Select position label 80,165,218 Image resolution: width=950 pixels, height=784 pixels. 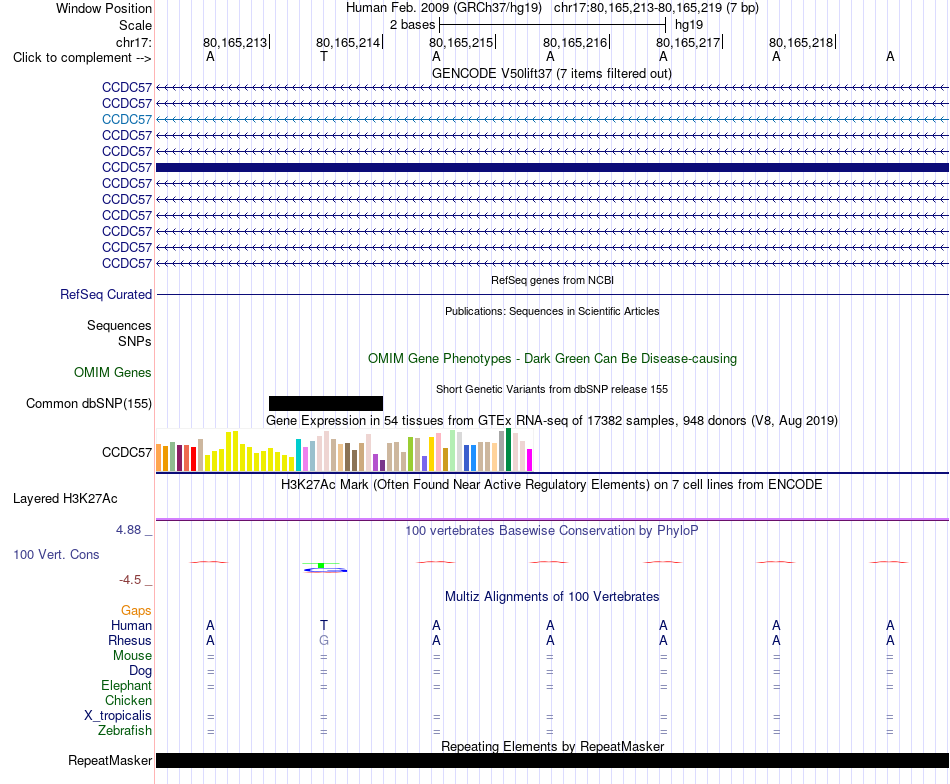tap(802, 42)
